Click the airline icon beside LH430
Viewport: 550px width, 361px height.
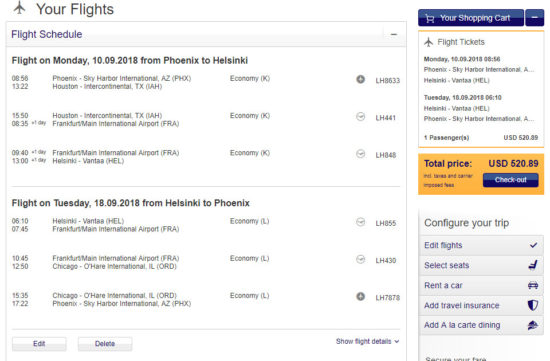click(x=360, y=259)
